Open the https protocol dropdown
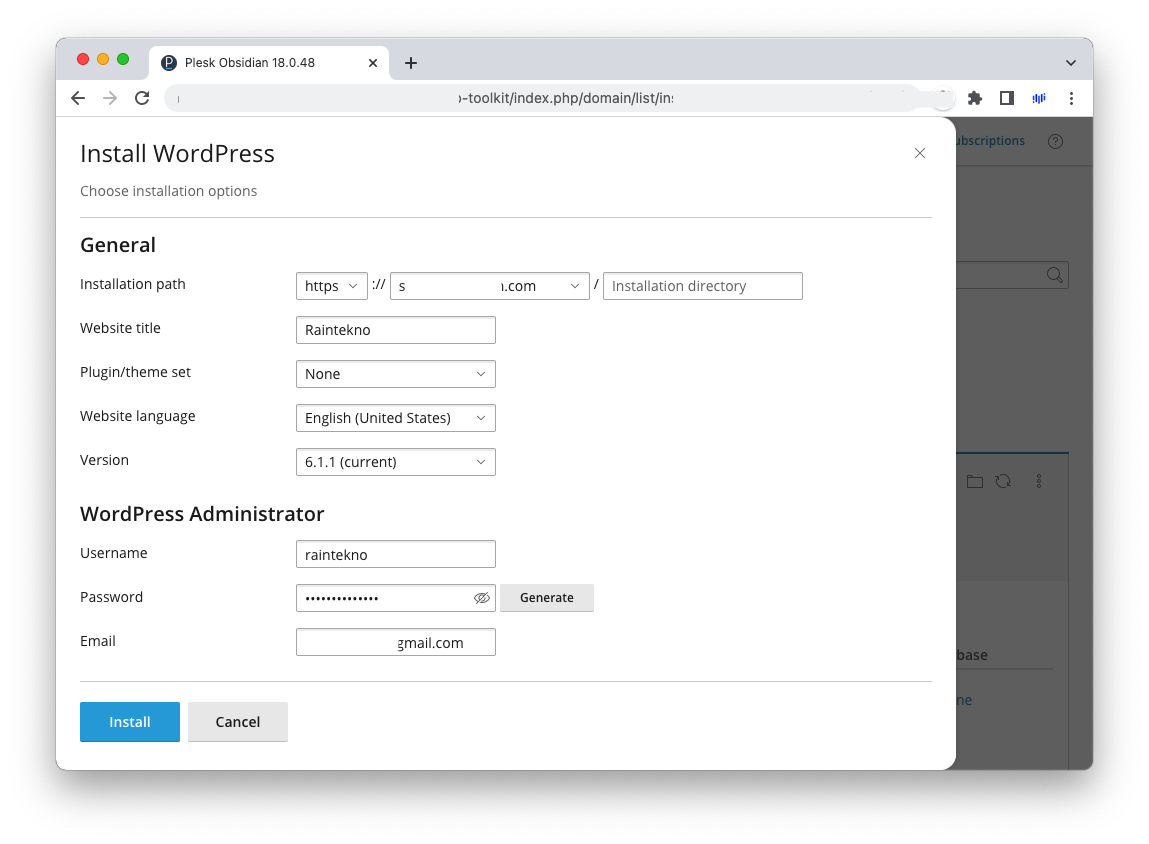Screen dimensions: 1149x844 (x=332, y=286)
